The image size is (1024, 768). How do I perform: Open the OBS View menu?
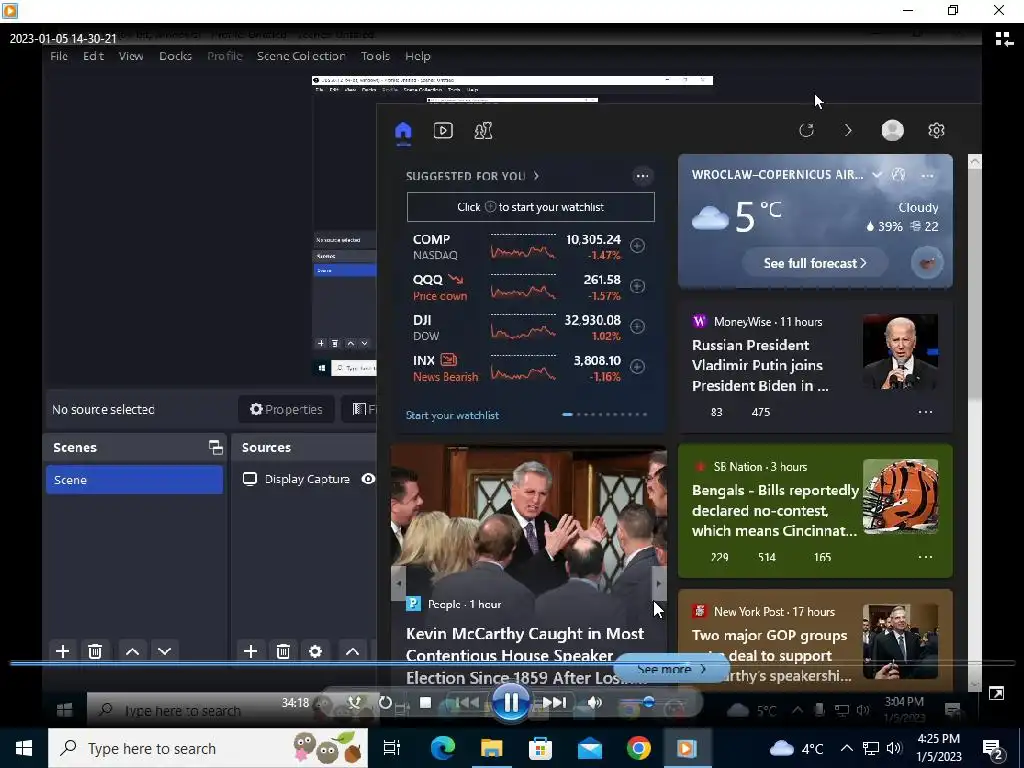pos(131,56)
